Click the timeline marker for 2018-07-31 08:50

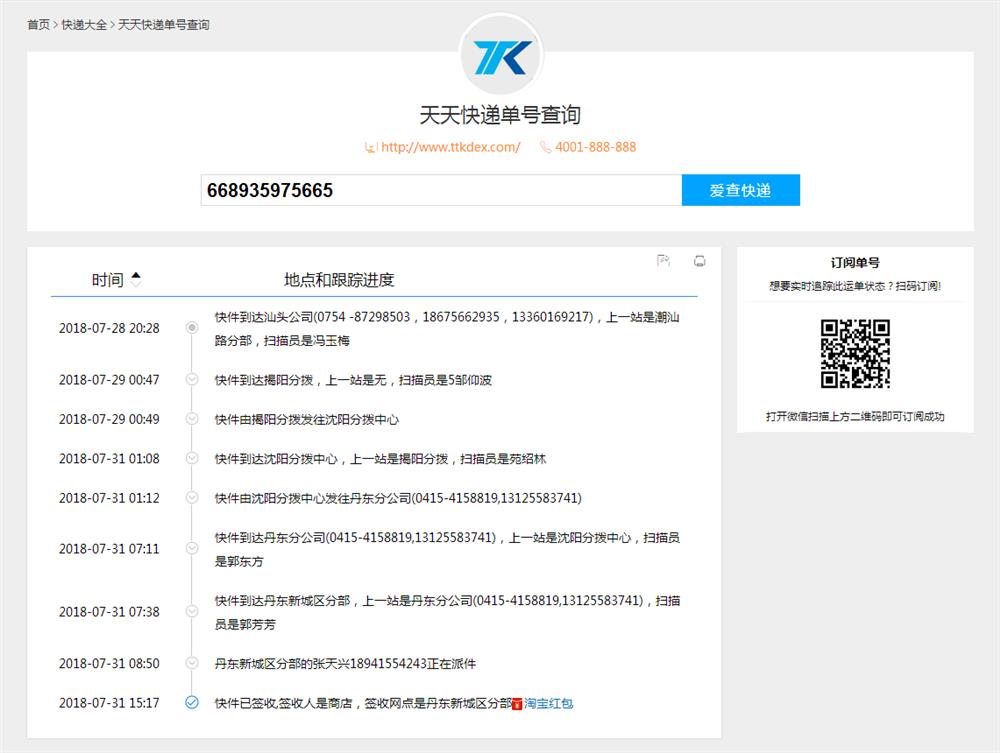pyautogui.click(x=191, y=663)
